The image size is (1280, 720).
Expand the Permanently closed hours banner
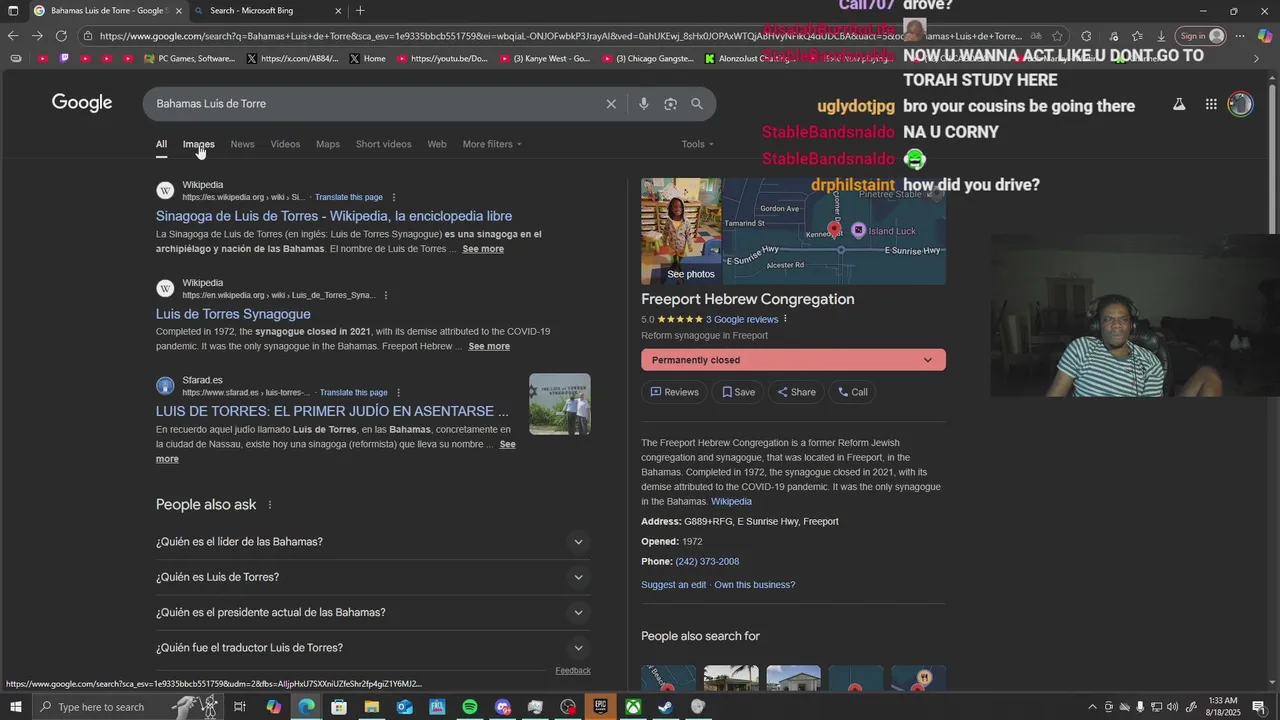pyautogui.click(x=793, y=360)
